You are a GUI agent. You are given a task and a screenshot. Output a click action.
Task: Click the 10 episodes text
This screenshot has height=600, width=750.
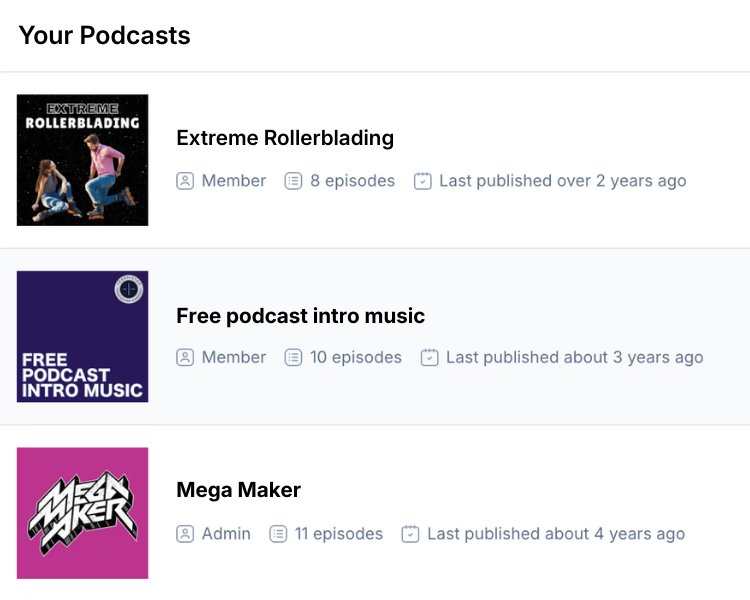pyautogui.click(x=356, y=357)
